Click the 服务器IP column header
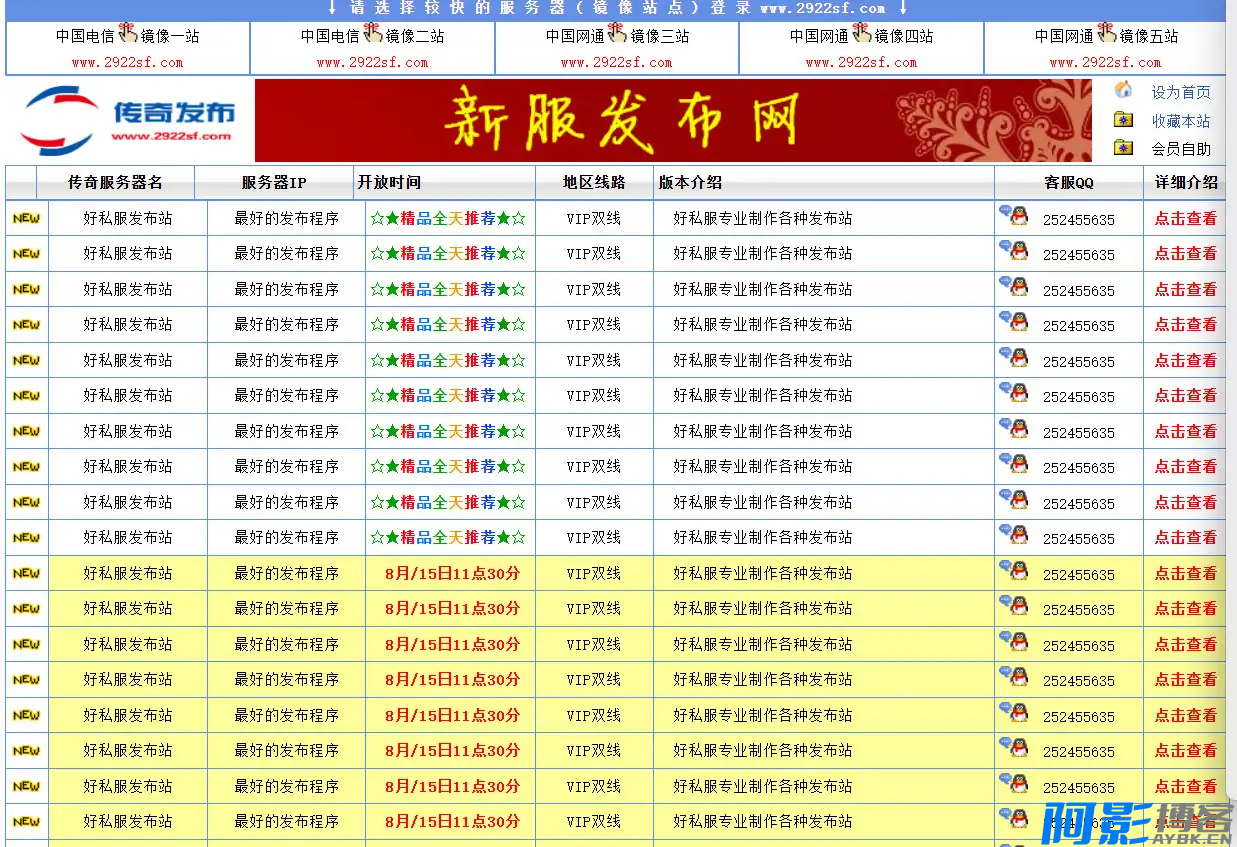This screenshot has height=847, width=1237. pos(274,182)
